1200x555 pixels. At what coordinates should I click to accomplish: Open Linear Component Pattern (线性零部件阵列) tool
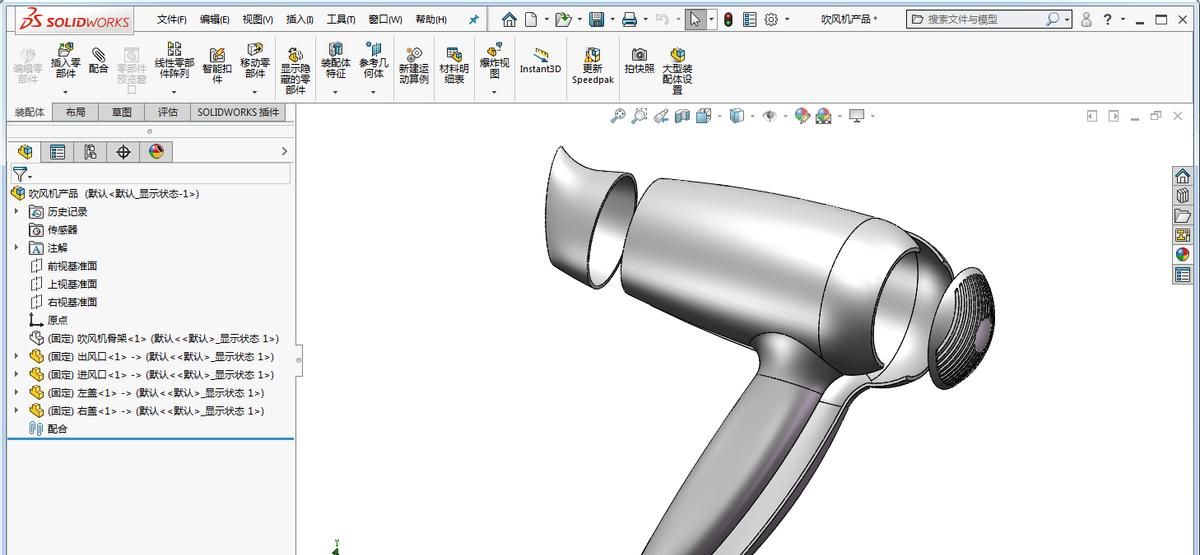(174, 61)
